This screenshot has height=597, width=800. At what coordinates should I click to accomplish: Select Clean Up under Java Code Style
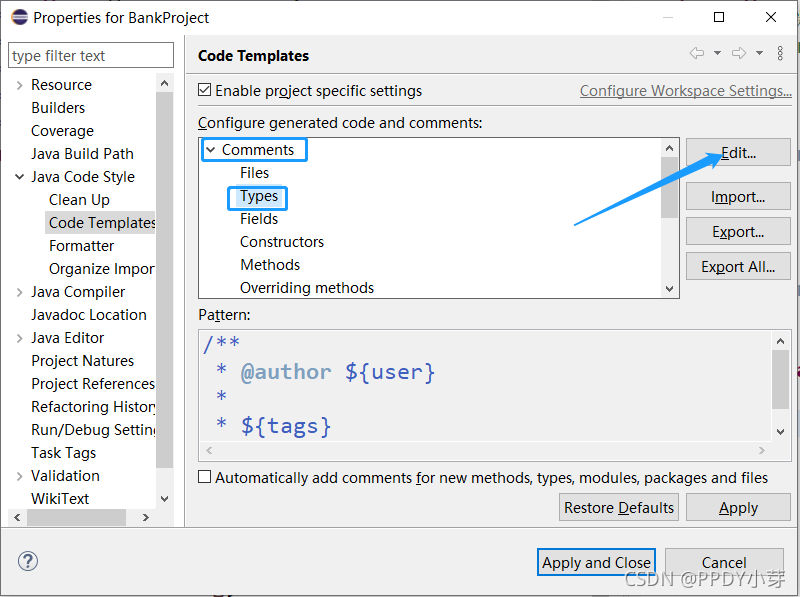tap(79, 200)
